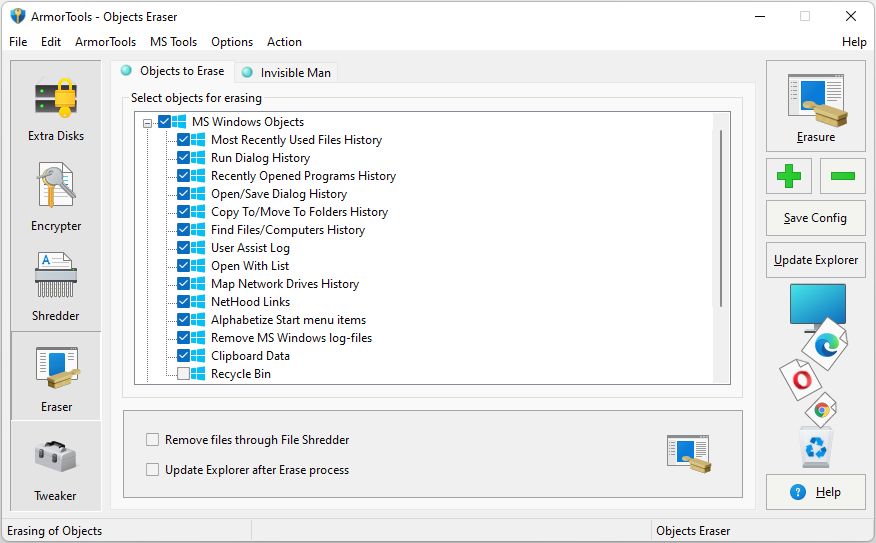Screen dimensions: 876x543
Task: Switch to the Invisible Man tab
Action: (288, 72)
